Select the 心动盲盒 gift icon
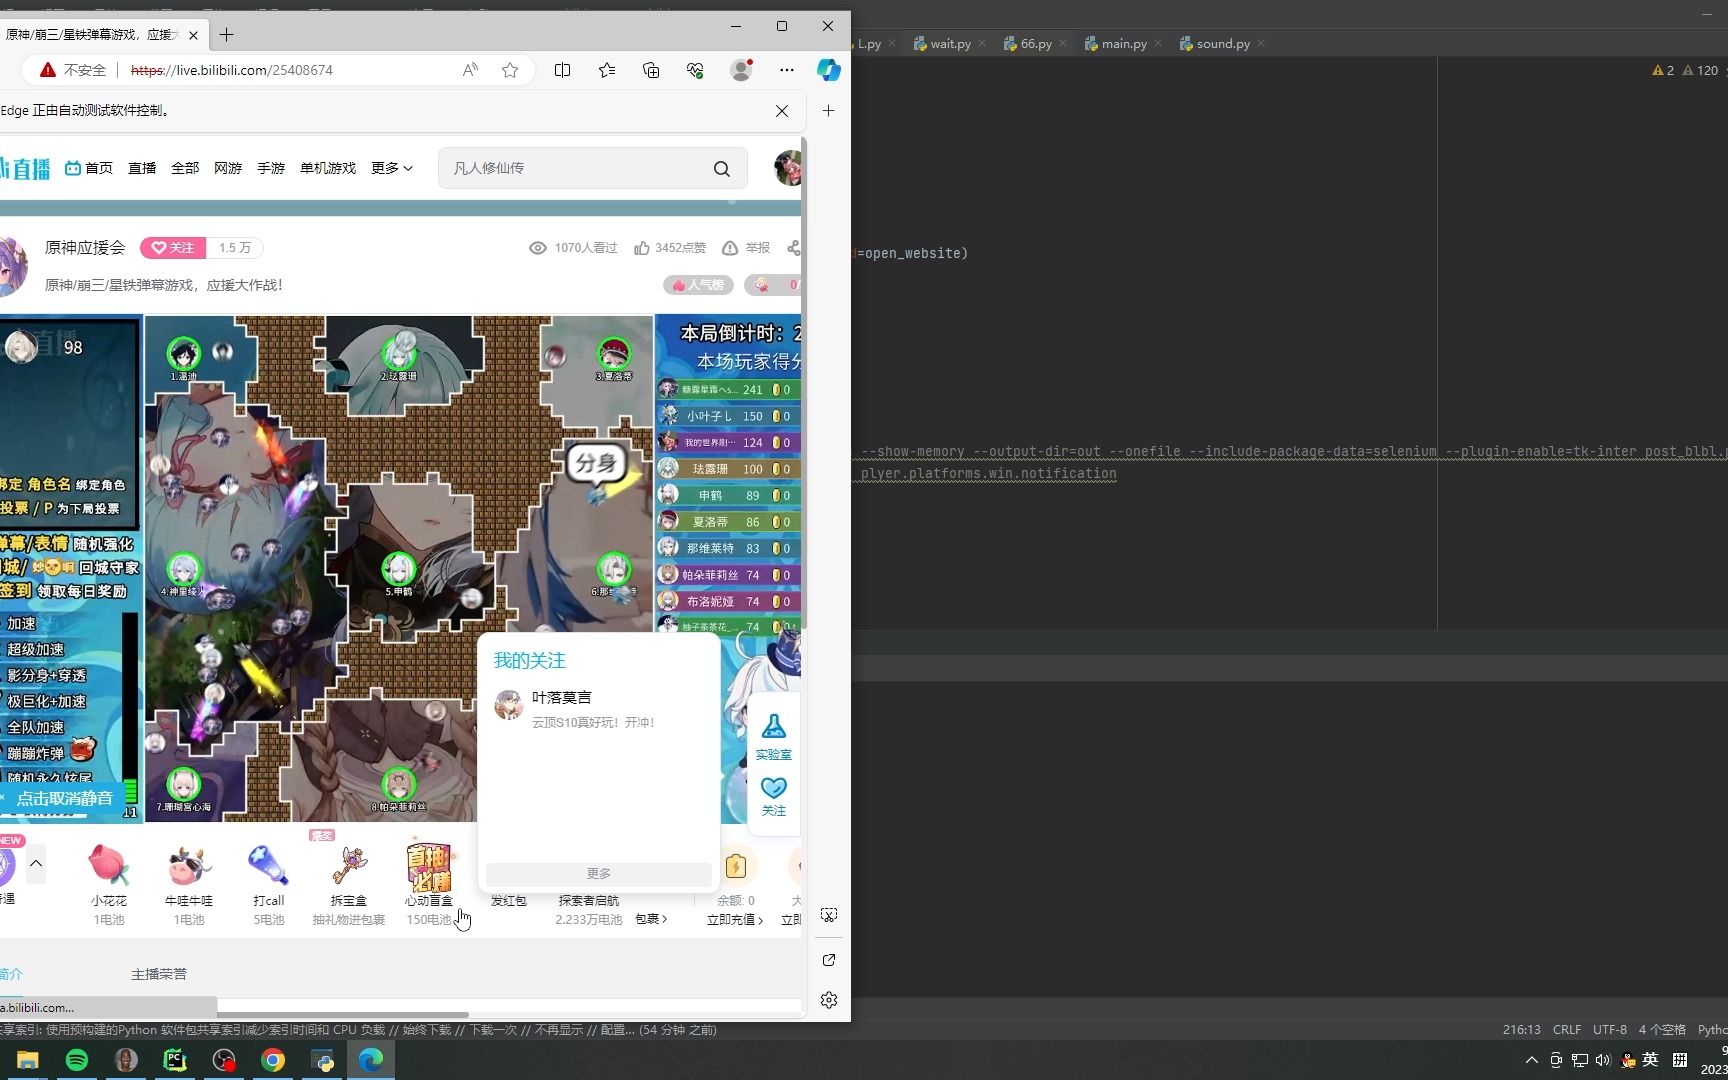This screenshot has width=1728, height=1080. click(429, 866)
